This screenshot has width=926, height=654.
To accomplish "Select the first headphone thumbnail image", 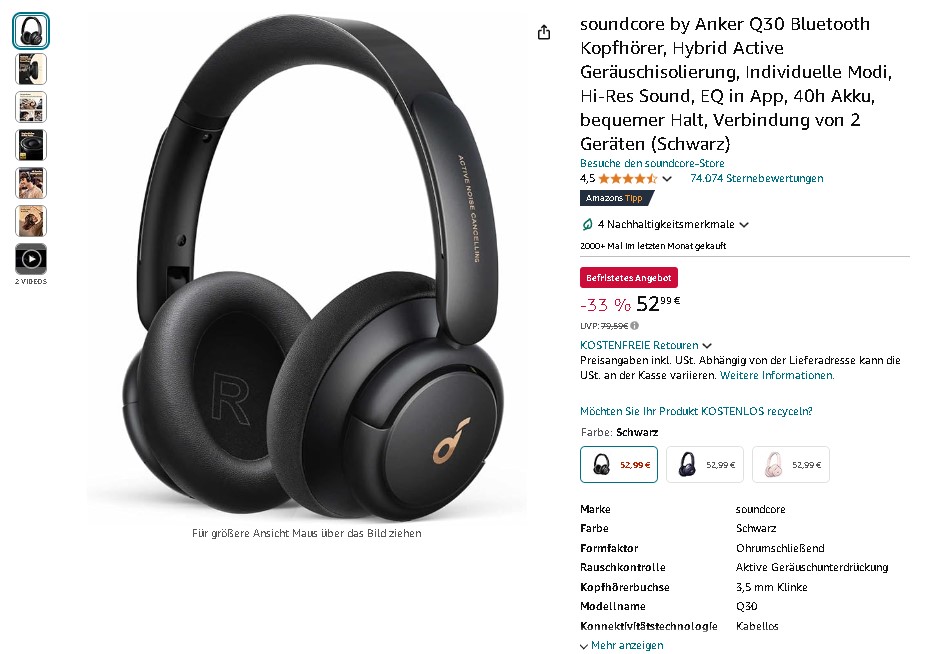I will pos(31,31).
